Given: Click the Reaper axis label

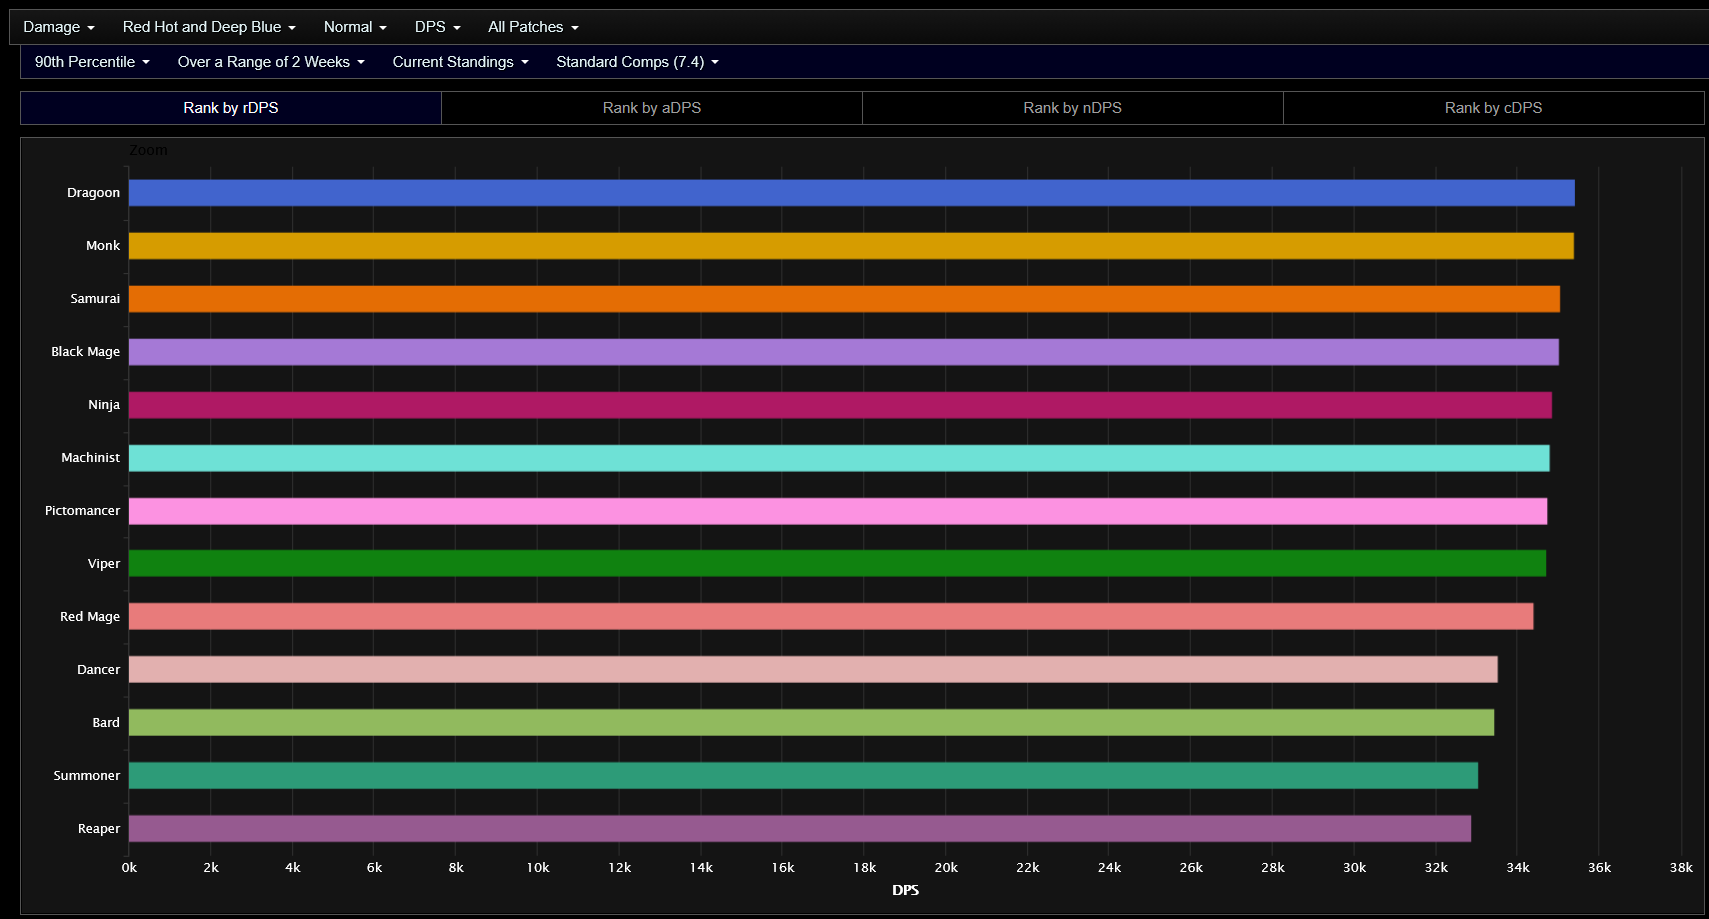Looking at the screenshot, I should pyautogui.click(x=99, y=829).
